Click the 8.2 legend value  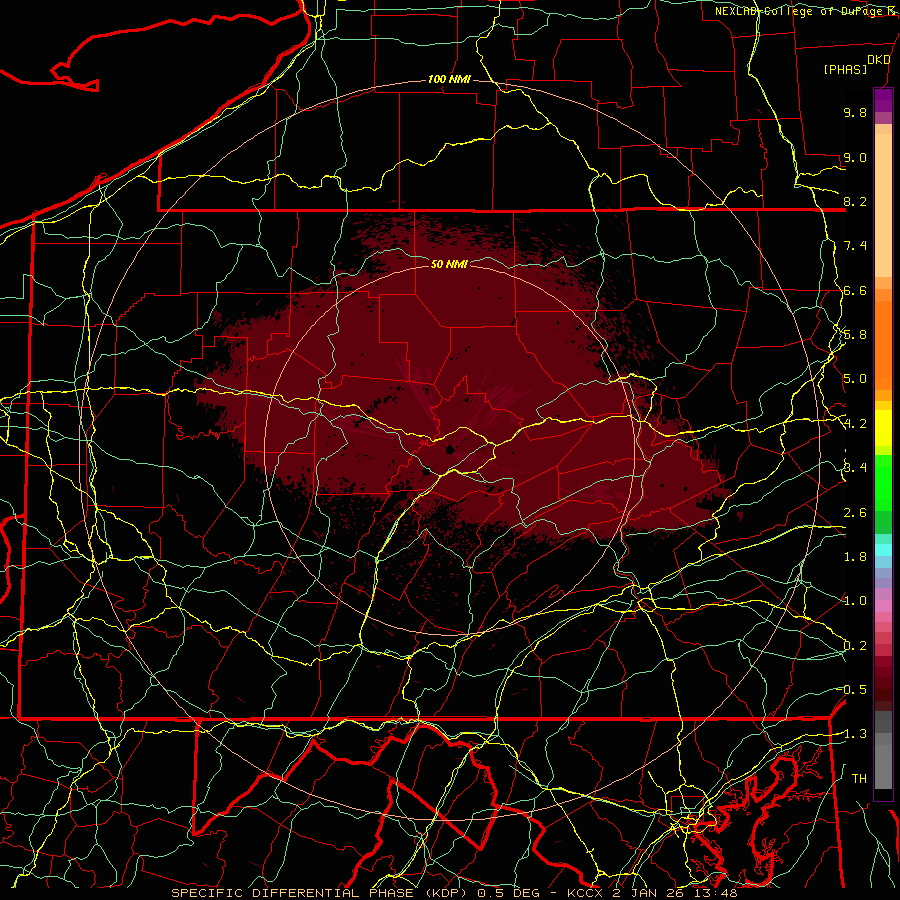[855, 201]
